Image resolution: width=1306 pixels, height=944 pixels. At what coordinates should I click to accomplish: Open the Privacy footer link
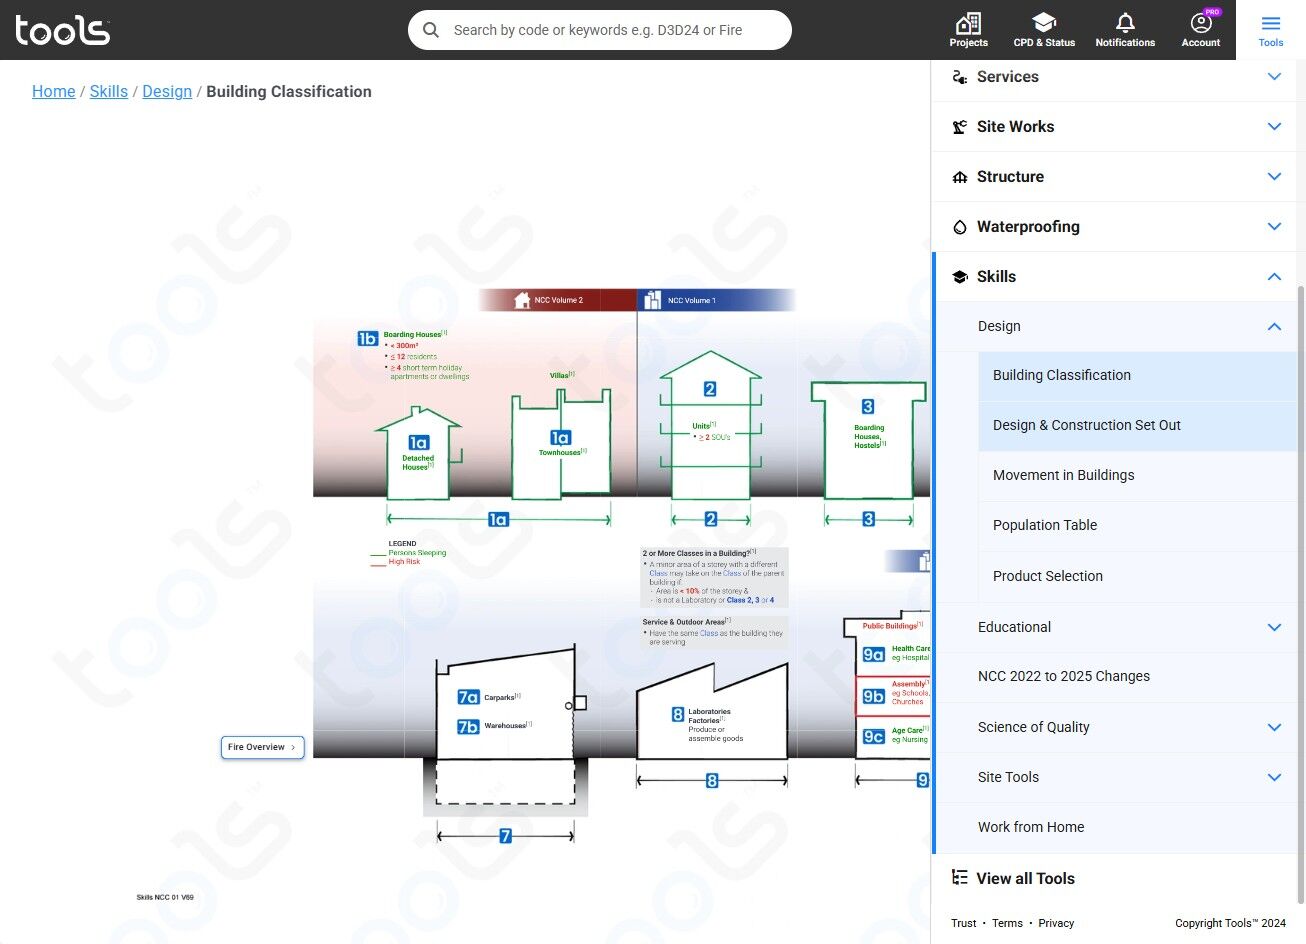pyautogui.click(x=1056, y=923)
